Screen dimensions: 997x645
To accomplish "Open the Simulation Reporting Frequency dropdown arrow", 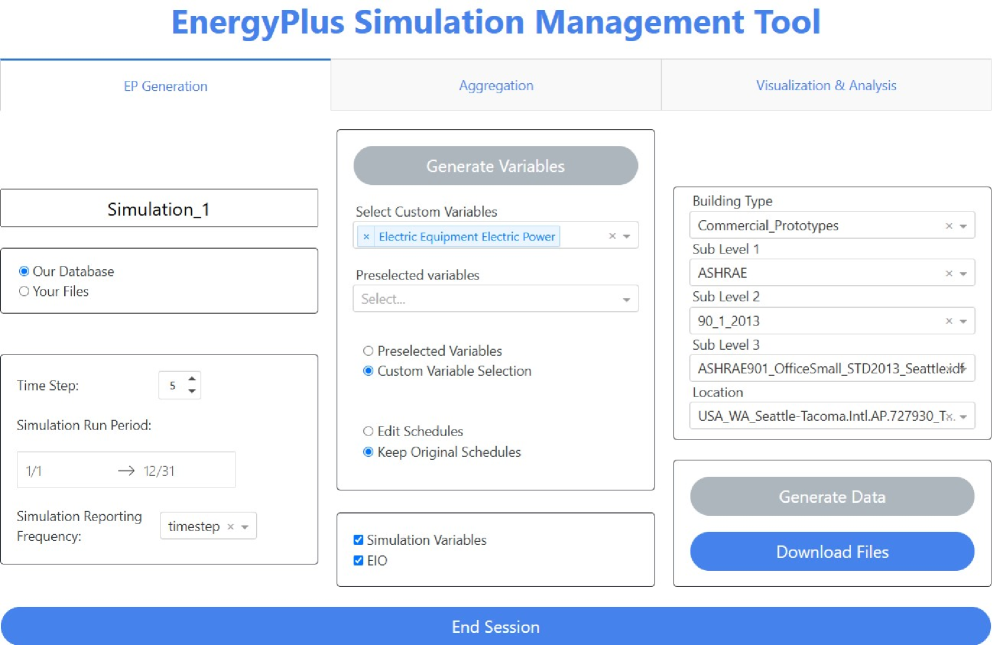I will point(245,527).
